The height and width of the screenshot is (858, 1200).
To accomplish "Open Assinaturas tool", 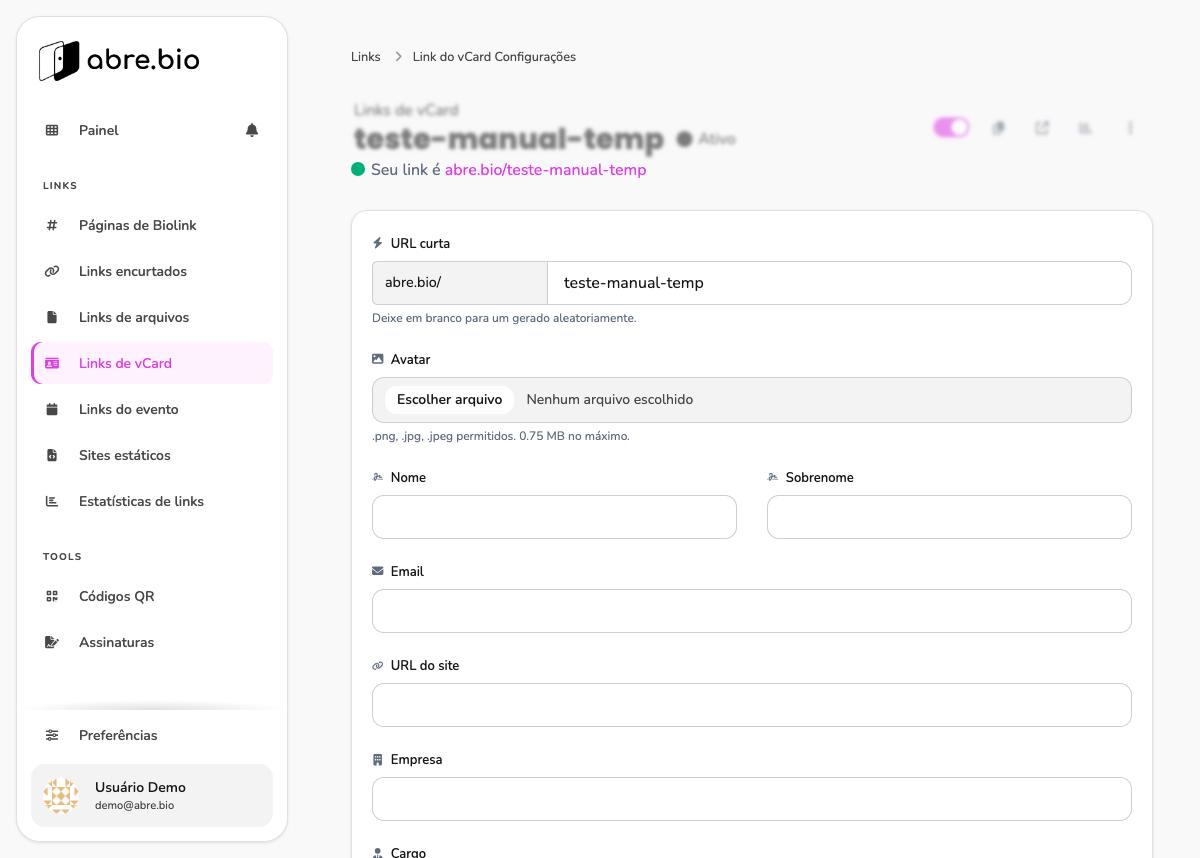I will (x=152, y=642).
